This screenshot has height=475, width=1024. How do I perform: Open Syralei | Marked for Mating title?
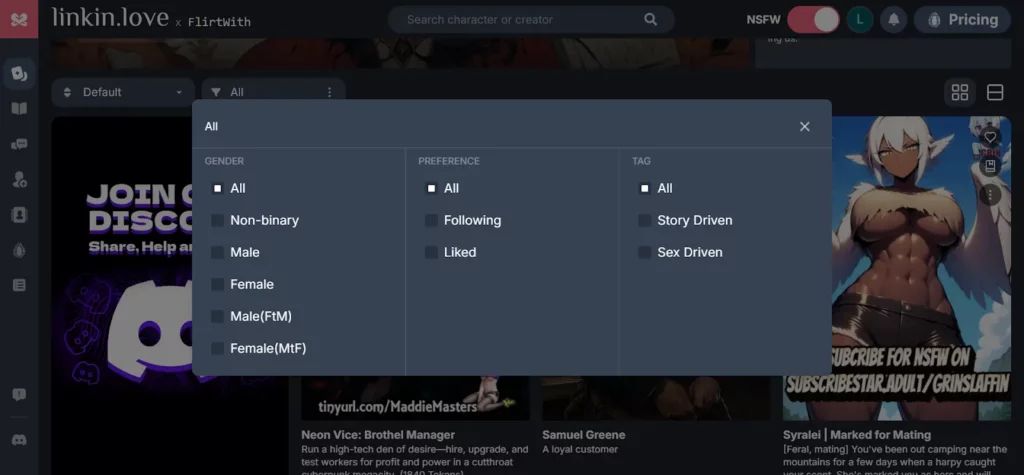(857, 434)
